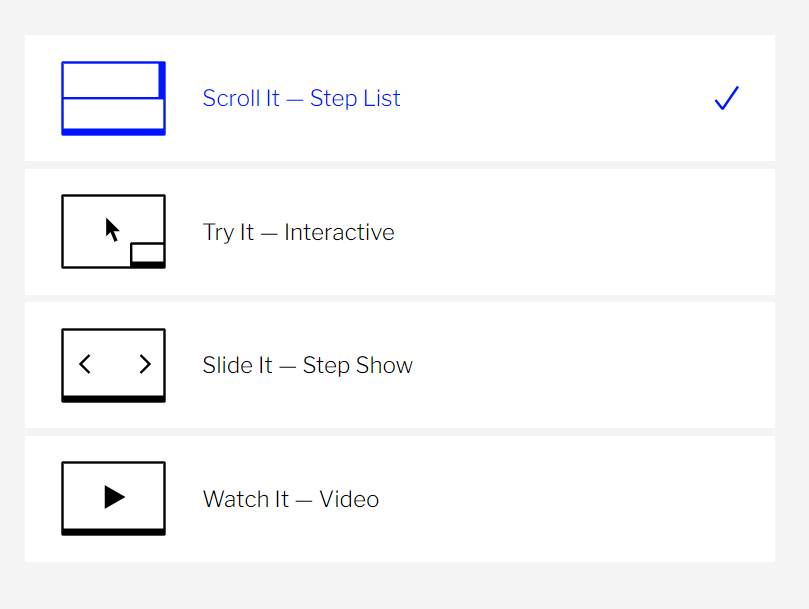Click the highlighted blue step list thumbnail

113,97
